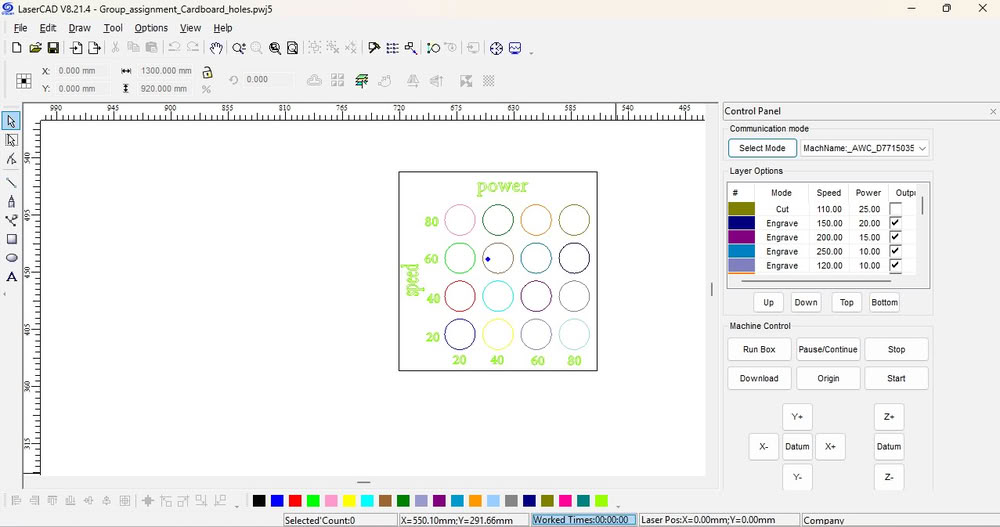1000x527 pixels.
Task: Select the Text tool
Action: [11, 277]
